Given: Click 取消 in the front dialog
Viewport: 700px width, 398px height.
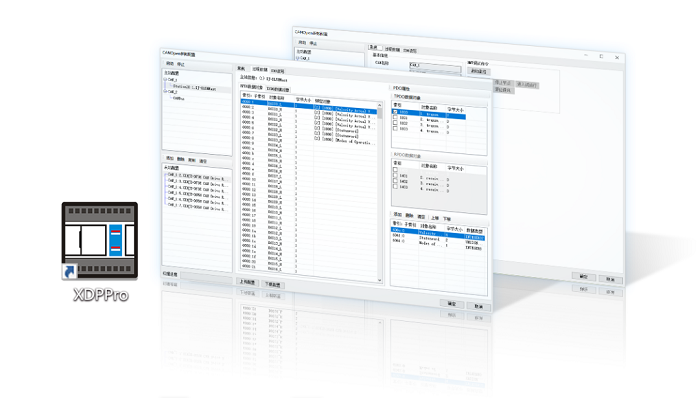Looking at the screenshot, I should coord(479,307).
